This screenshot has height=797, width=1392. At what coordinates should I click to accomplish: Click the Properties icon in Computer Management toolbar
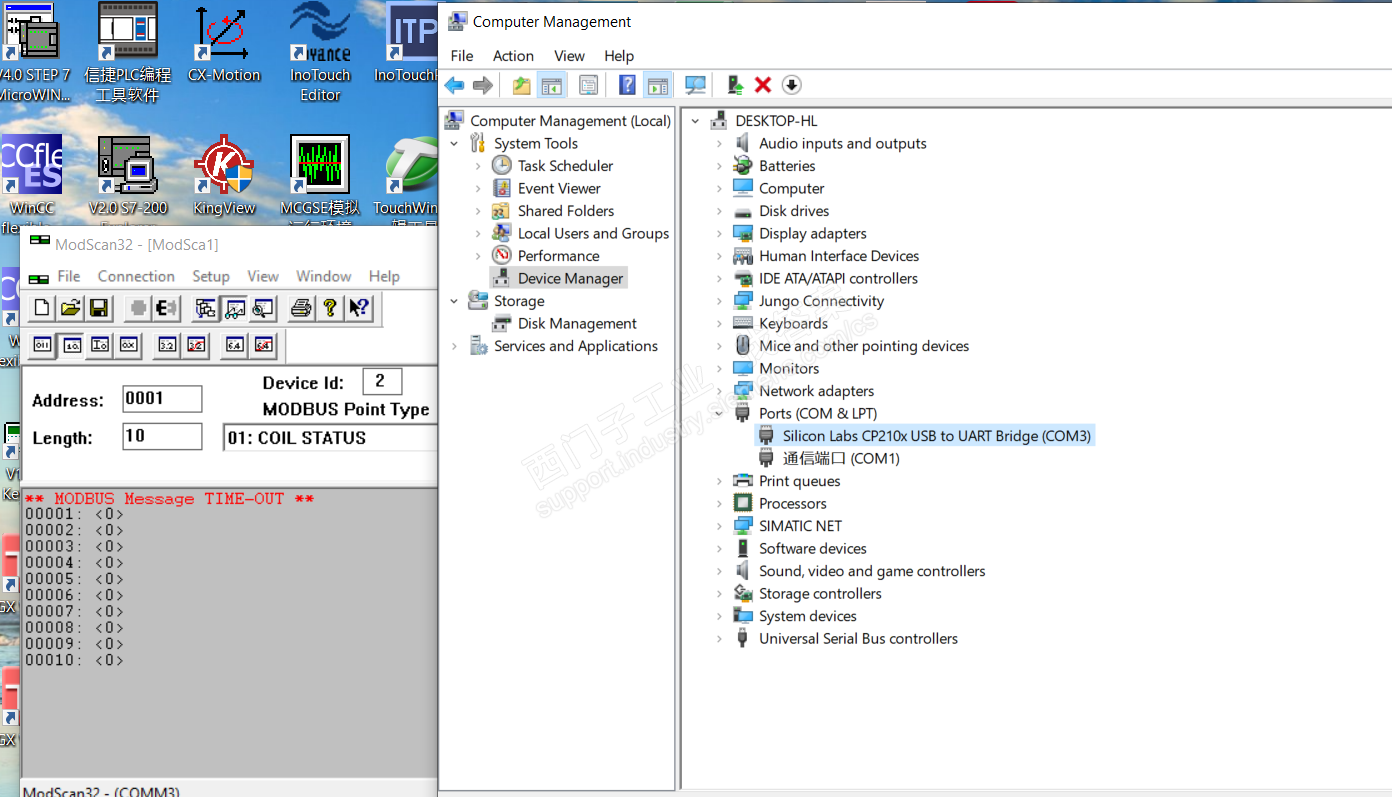588,85
